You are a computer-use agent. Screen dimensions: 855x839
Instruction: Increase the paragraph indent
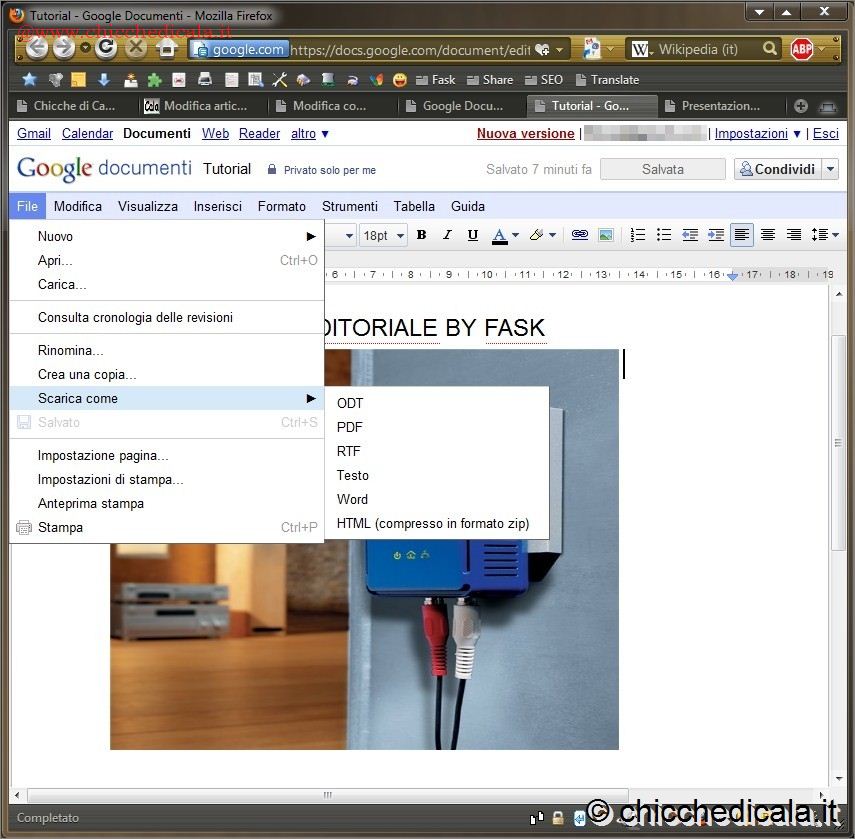click(715, 235)
